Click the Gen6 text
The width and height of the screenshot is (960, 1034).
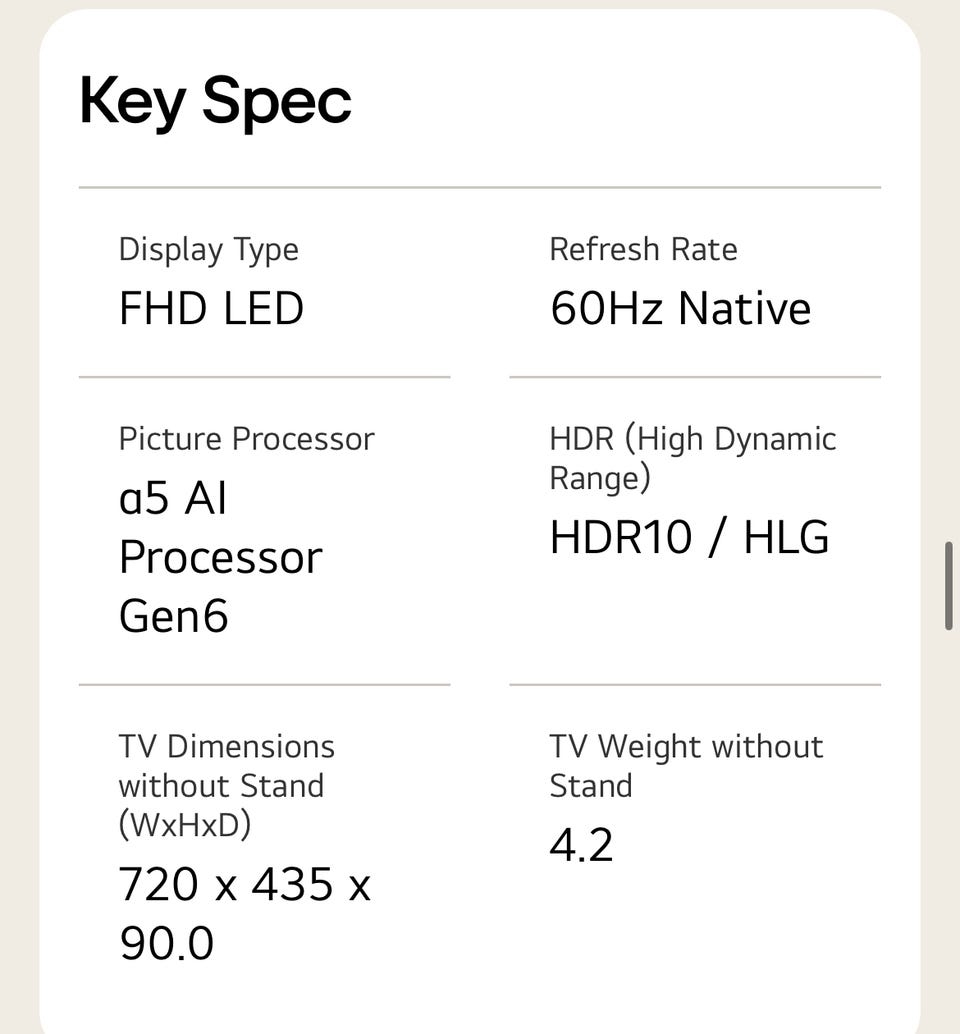click(173, 615)
